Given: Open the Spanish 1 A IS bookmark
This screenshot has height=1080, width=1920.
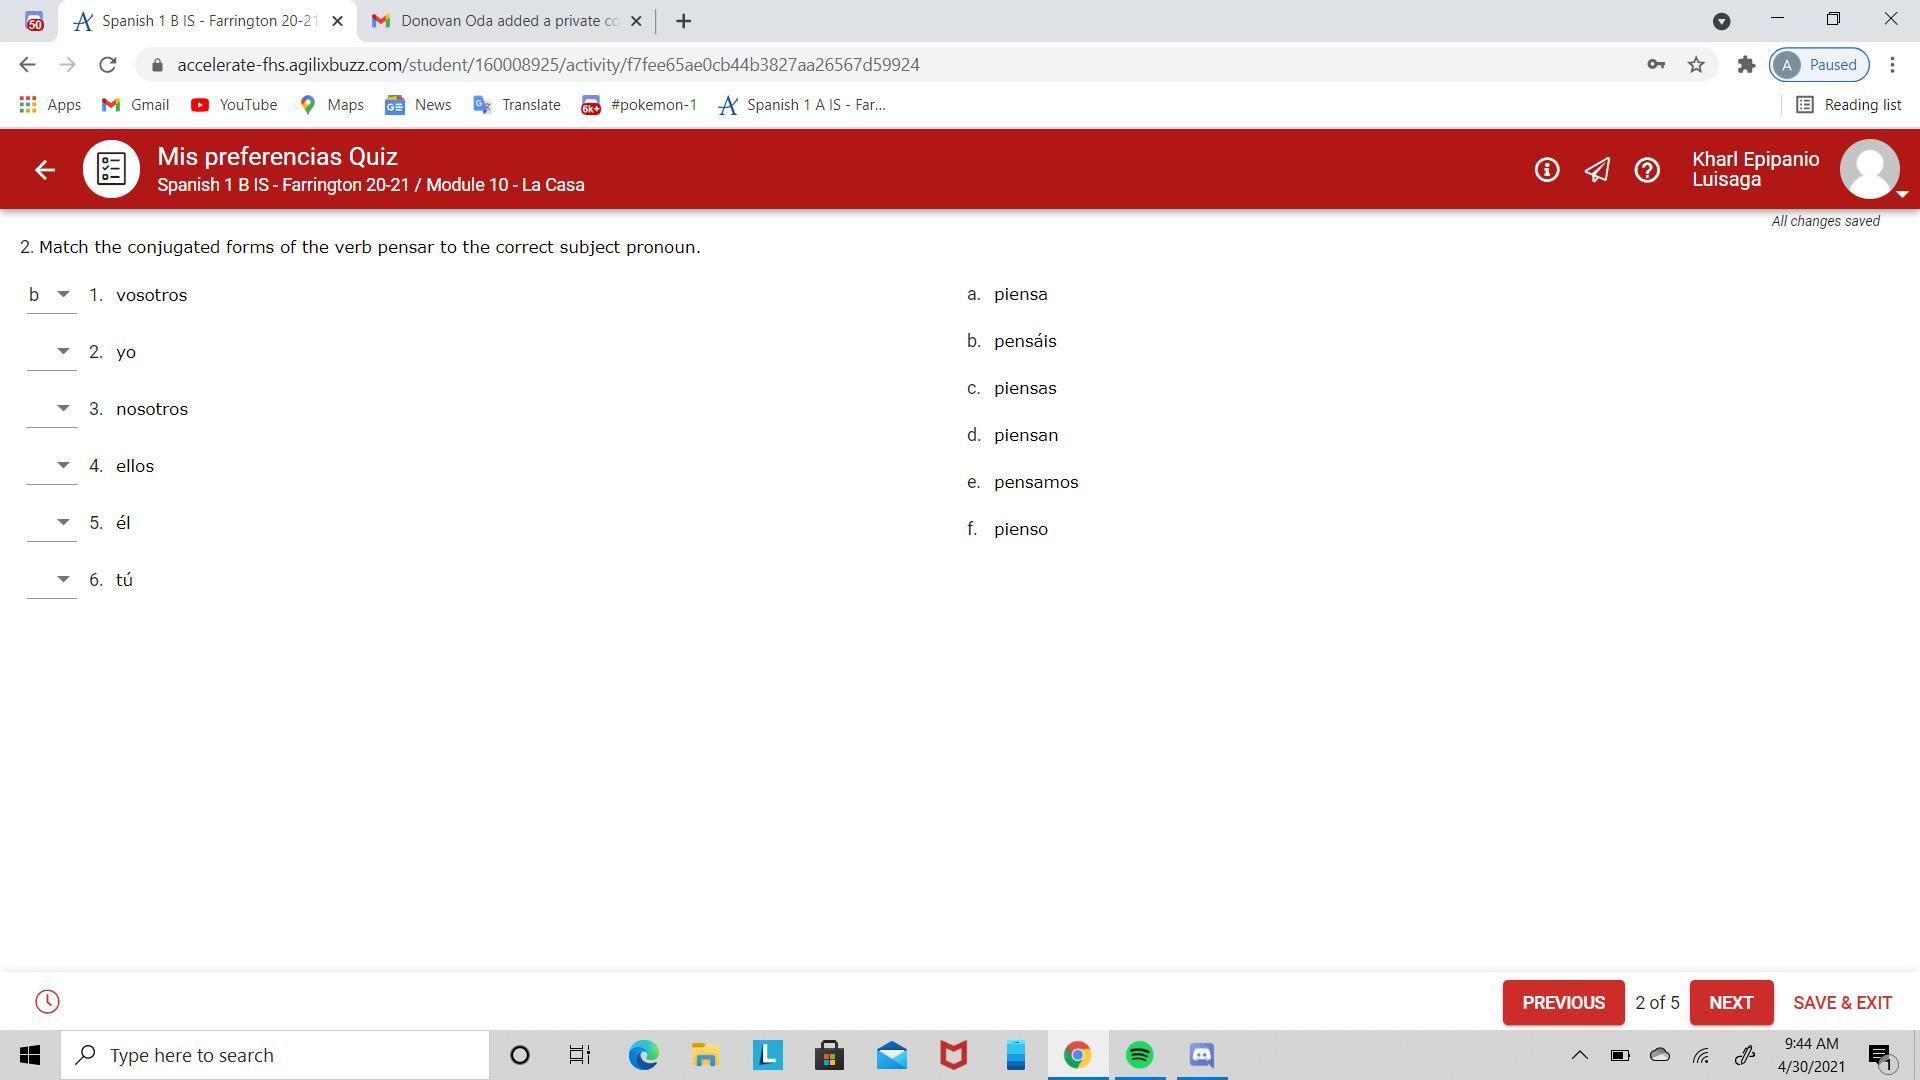Looking at the screenshot, I should (802, 105).
